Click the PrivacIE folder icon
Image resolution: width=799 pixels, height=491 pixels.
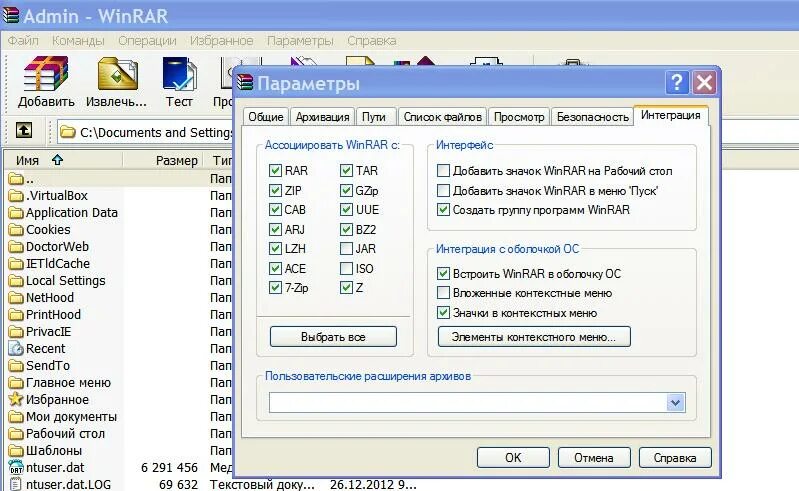[x=16, y=332]
